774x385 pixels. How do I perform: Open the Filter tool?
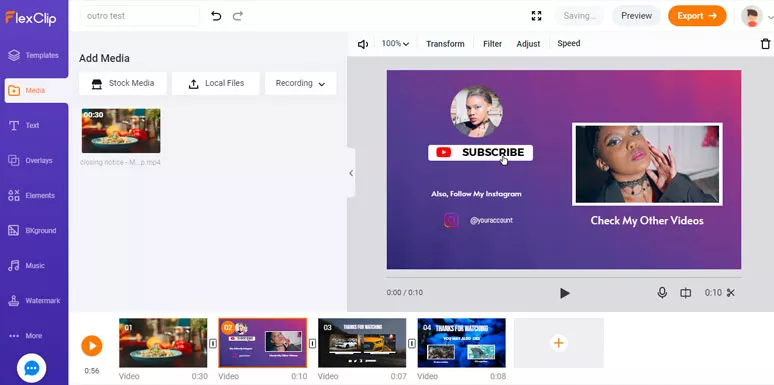[x=492, y=44]
